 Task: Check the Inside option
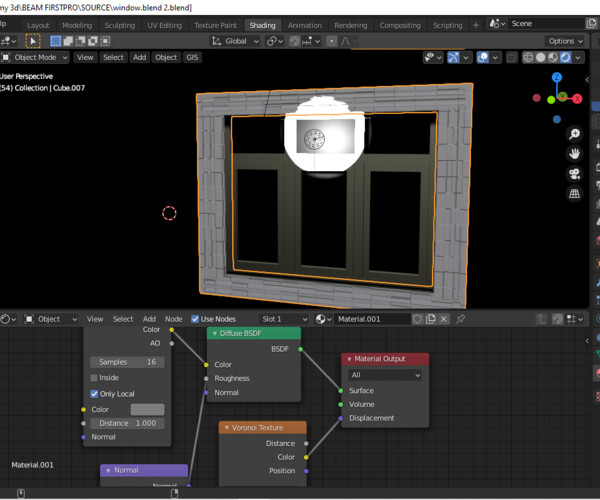coord(95,378)
